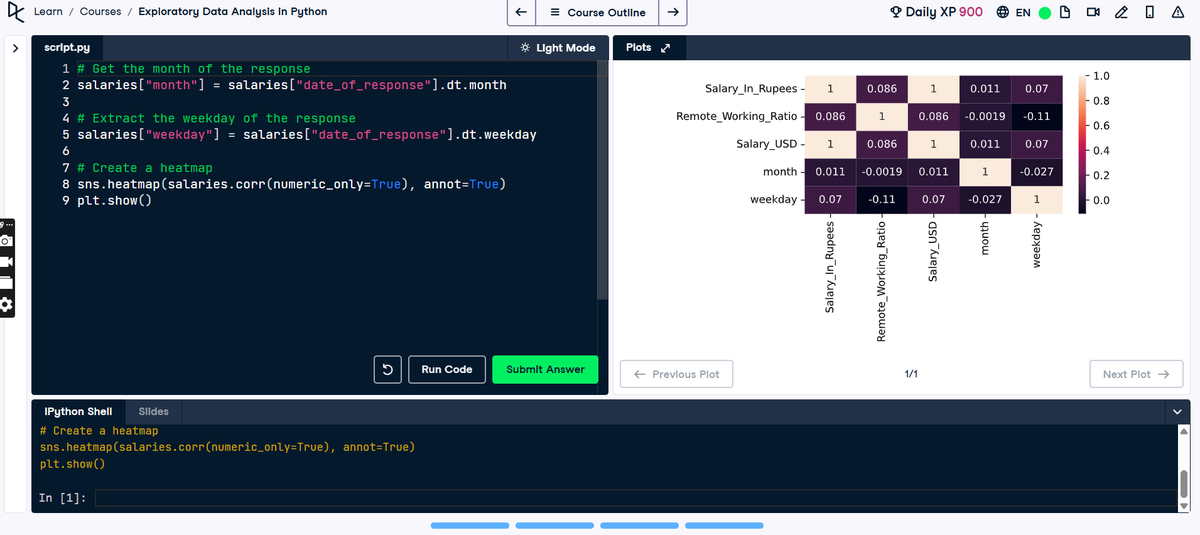The width and height of the screenshot is (1200, 535).
Task: Click the plot counter 1/1 text
Action: point(911,374)
